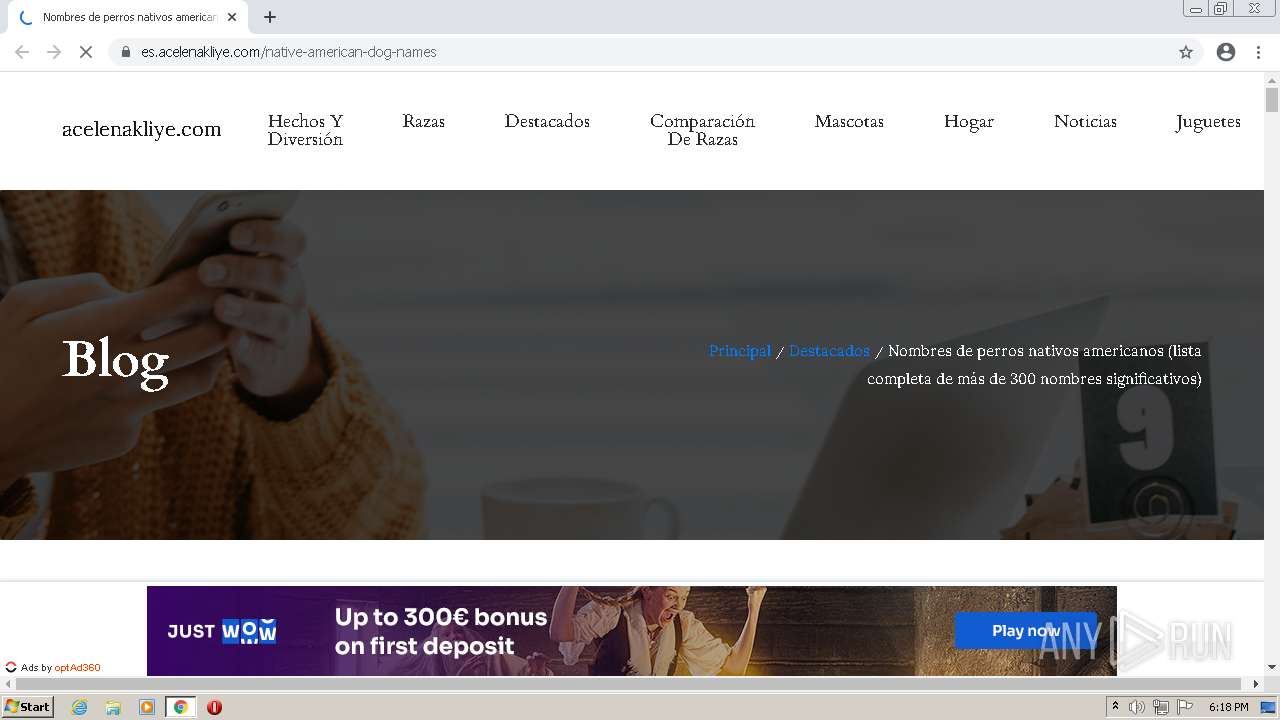Image resolution: width=1280 pixels, height=720 pixels.
Task: Open the Juguetes menu item
Action: pyautogui.click(x=1208, y=121)
